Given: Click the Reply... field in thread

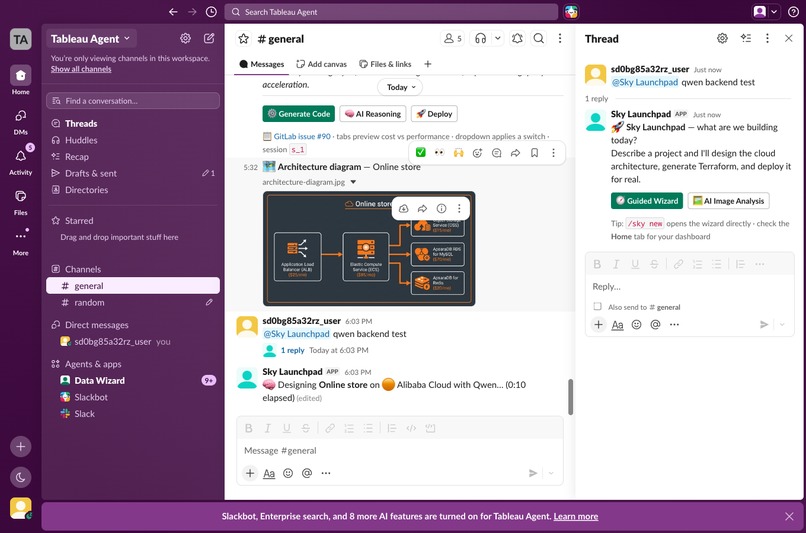Looking at the screenshot, I should point(690,286).
